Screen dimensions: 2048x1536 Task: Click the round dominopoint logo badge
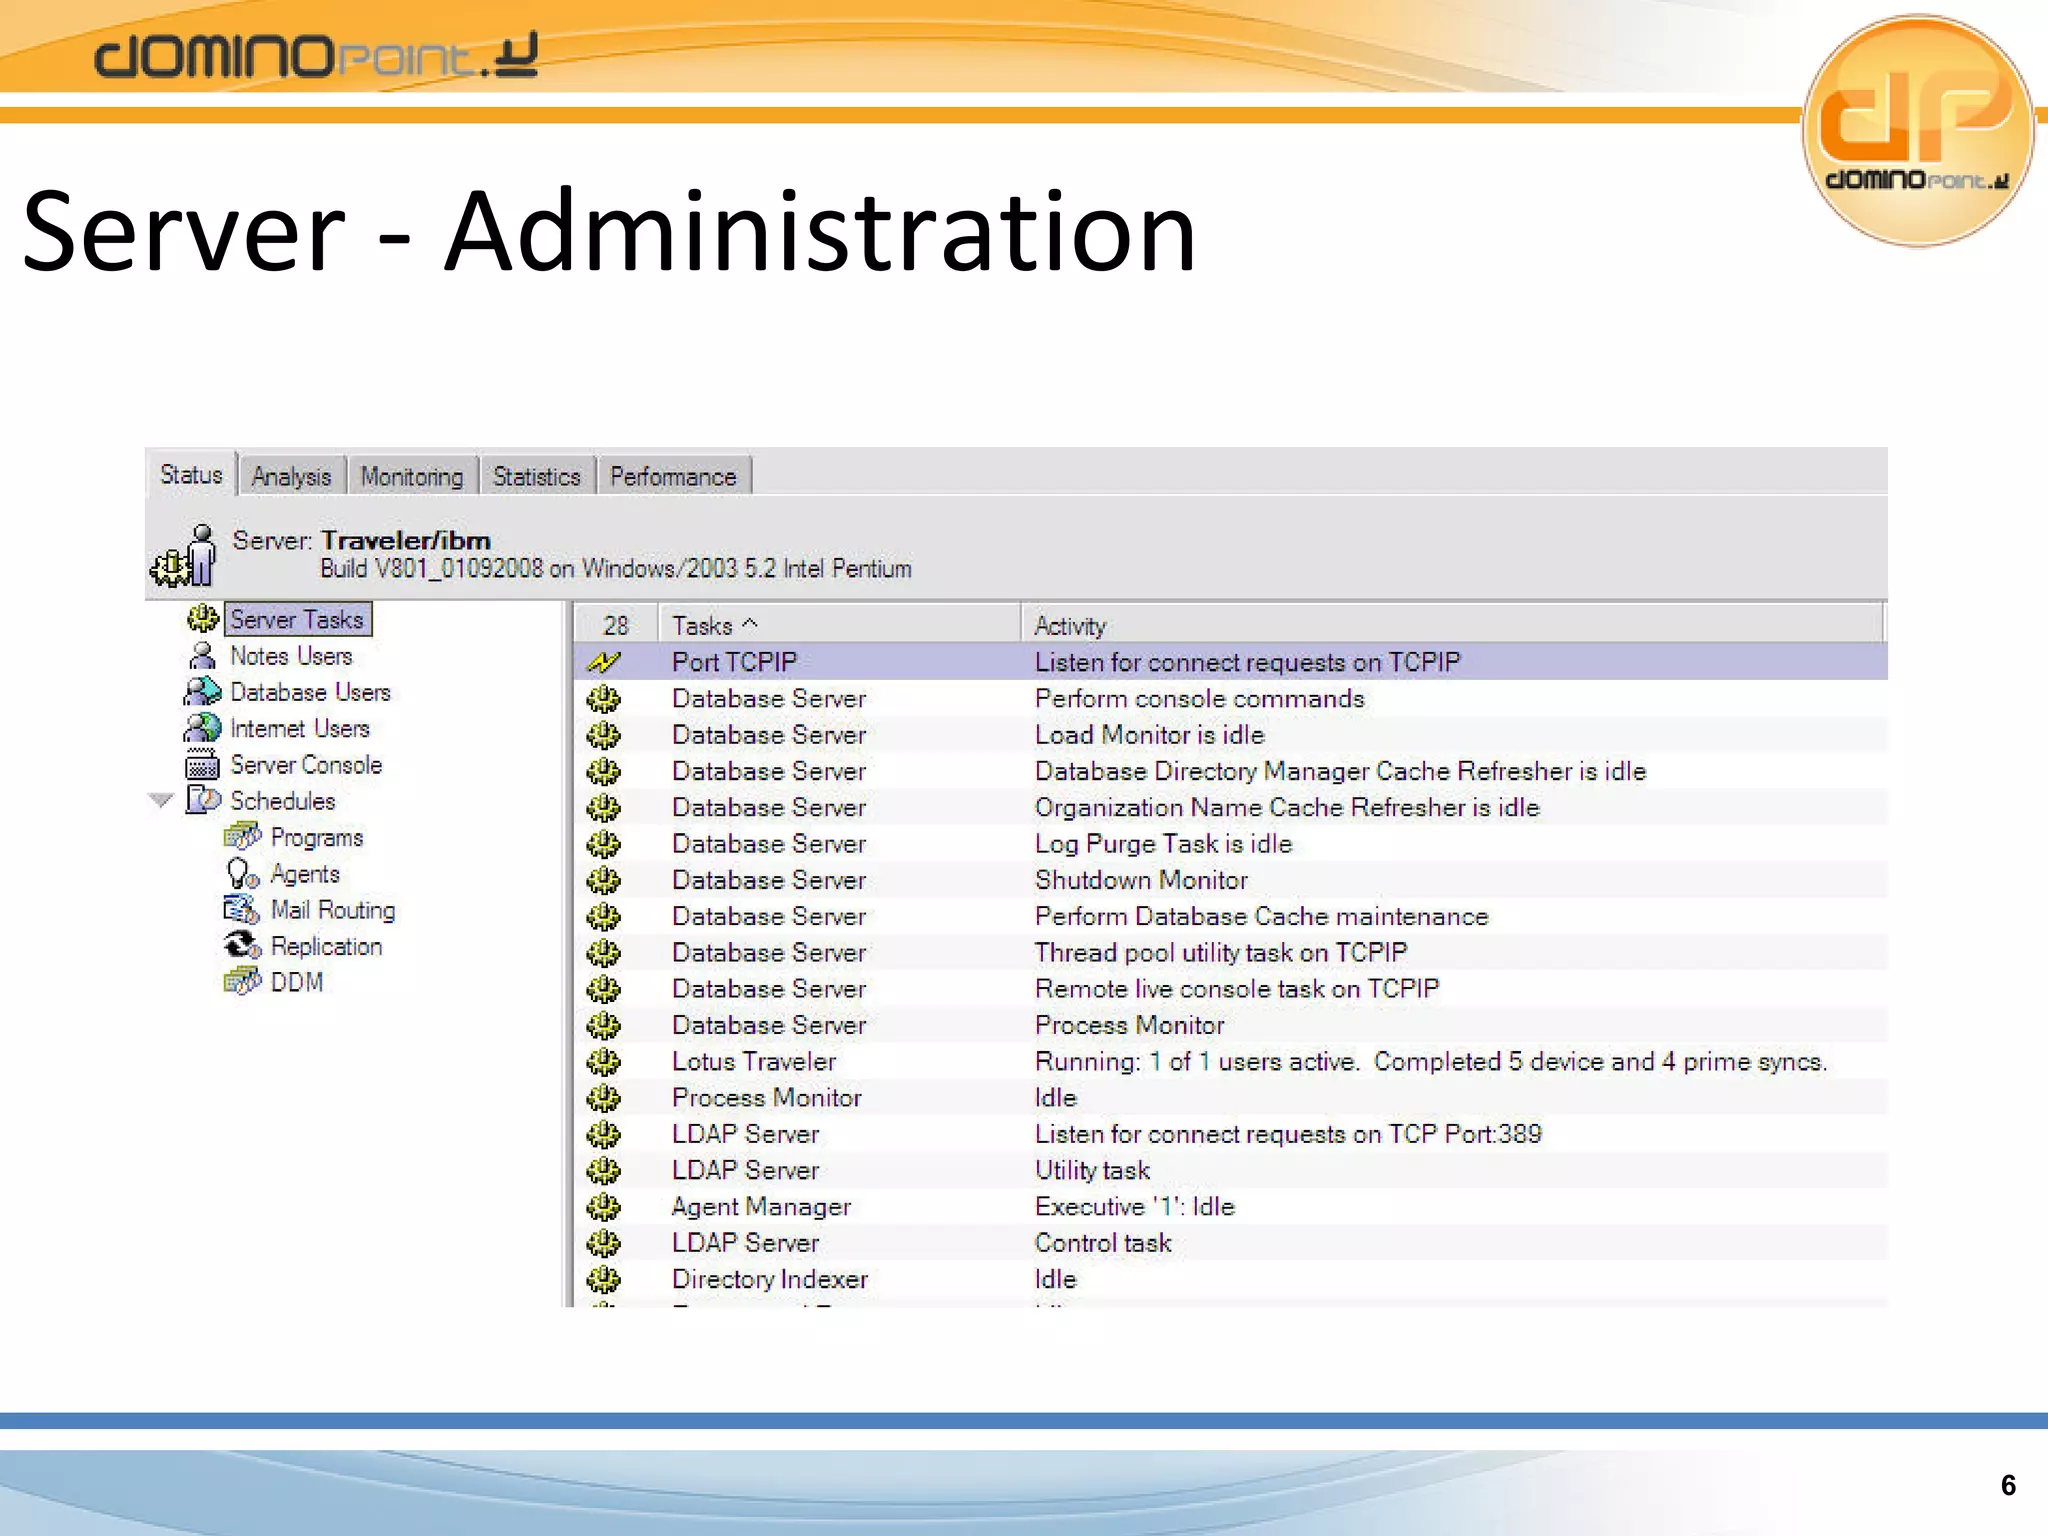[x=1918, y=130]
